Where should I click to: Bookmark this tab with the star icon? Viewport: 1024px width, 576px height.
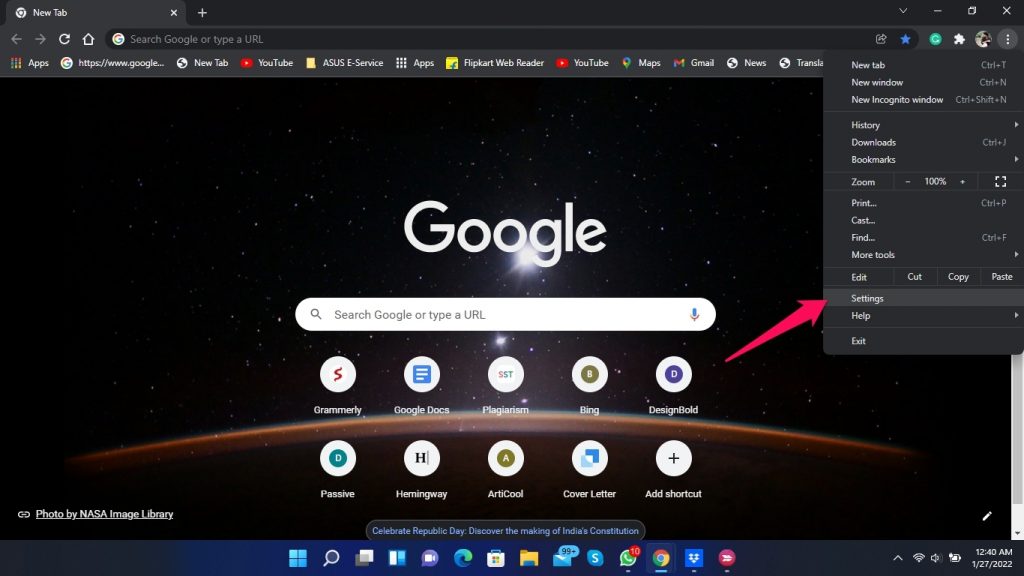(x=905, y=39)
